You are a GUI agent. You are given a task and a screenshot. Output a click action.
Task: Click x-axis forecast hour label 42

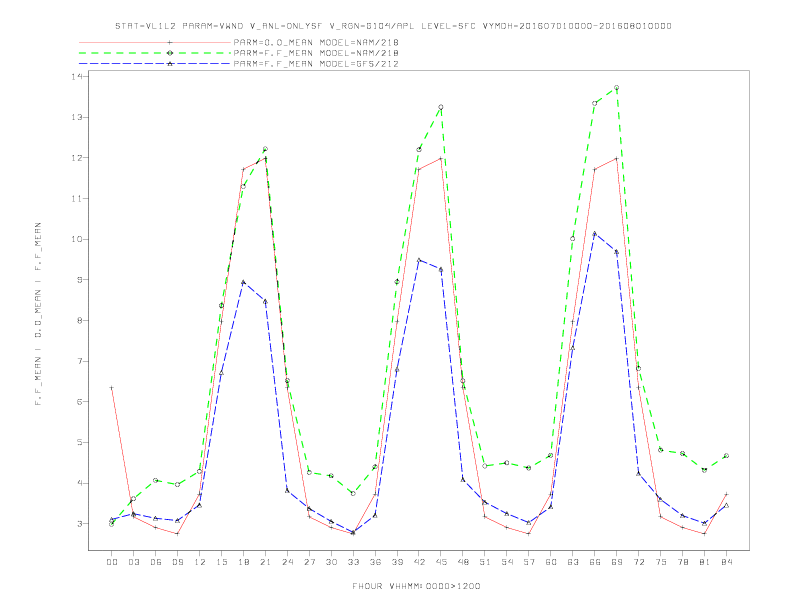419,562
